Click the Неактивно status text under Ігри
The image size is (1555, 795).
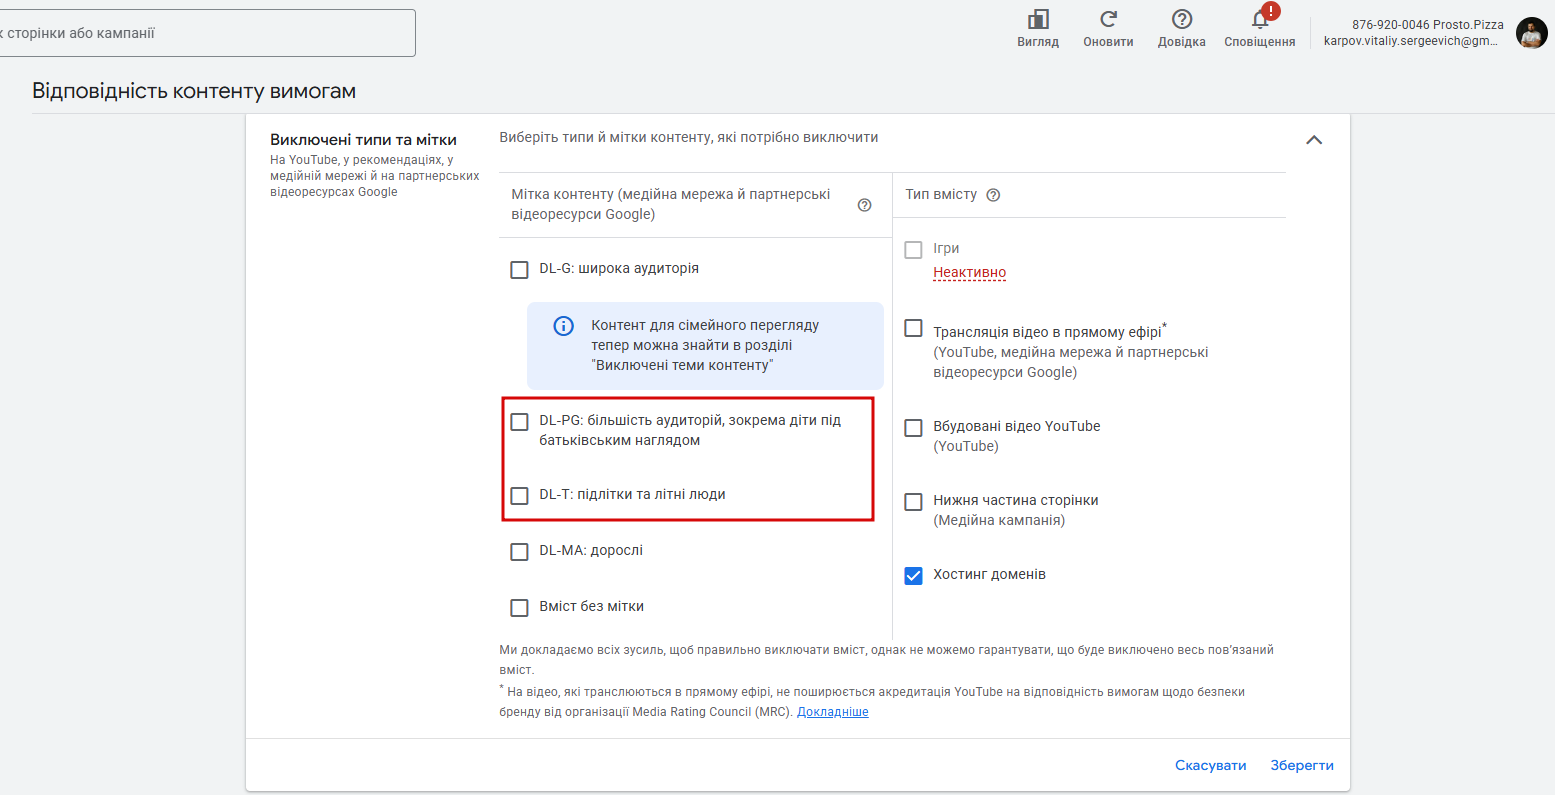point(969,273)
